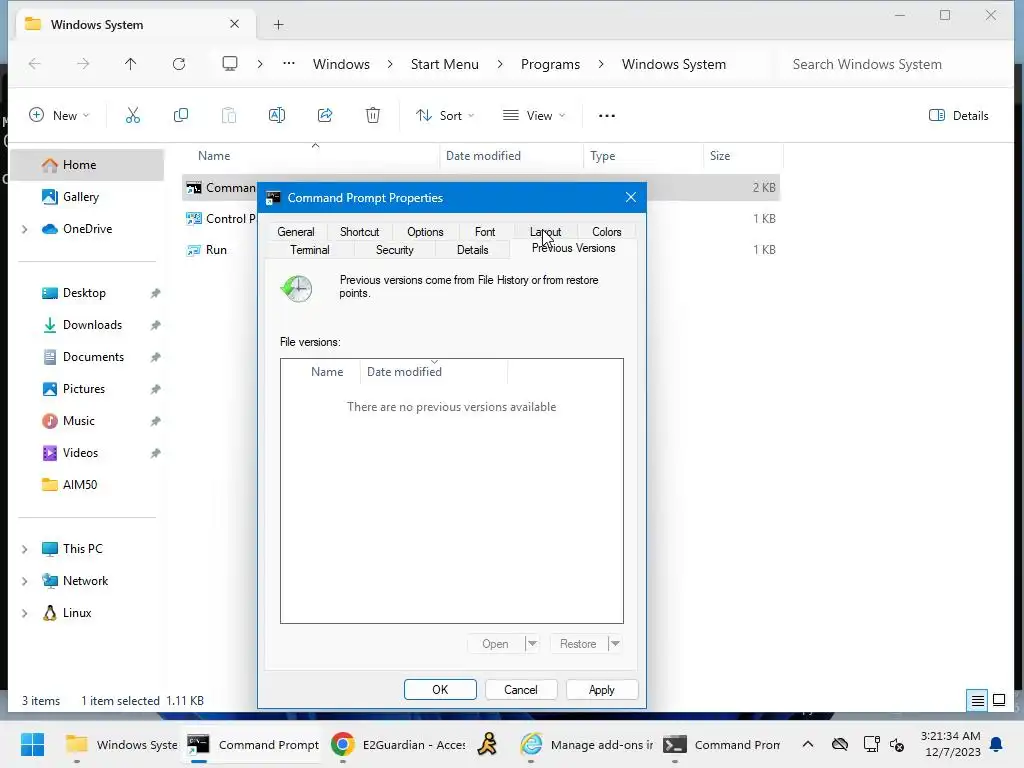Select Home in the navigation pane
This screenshot has width=1024, height=768.
pos(88,165)
